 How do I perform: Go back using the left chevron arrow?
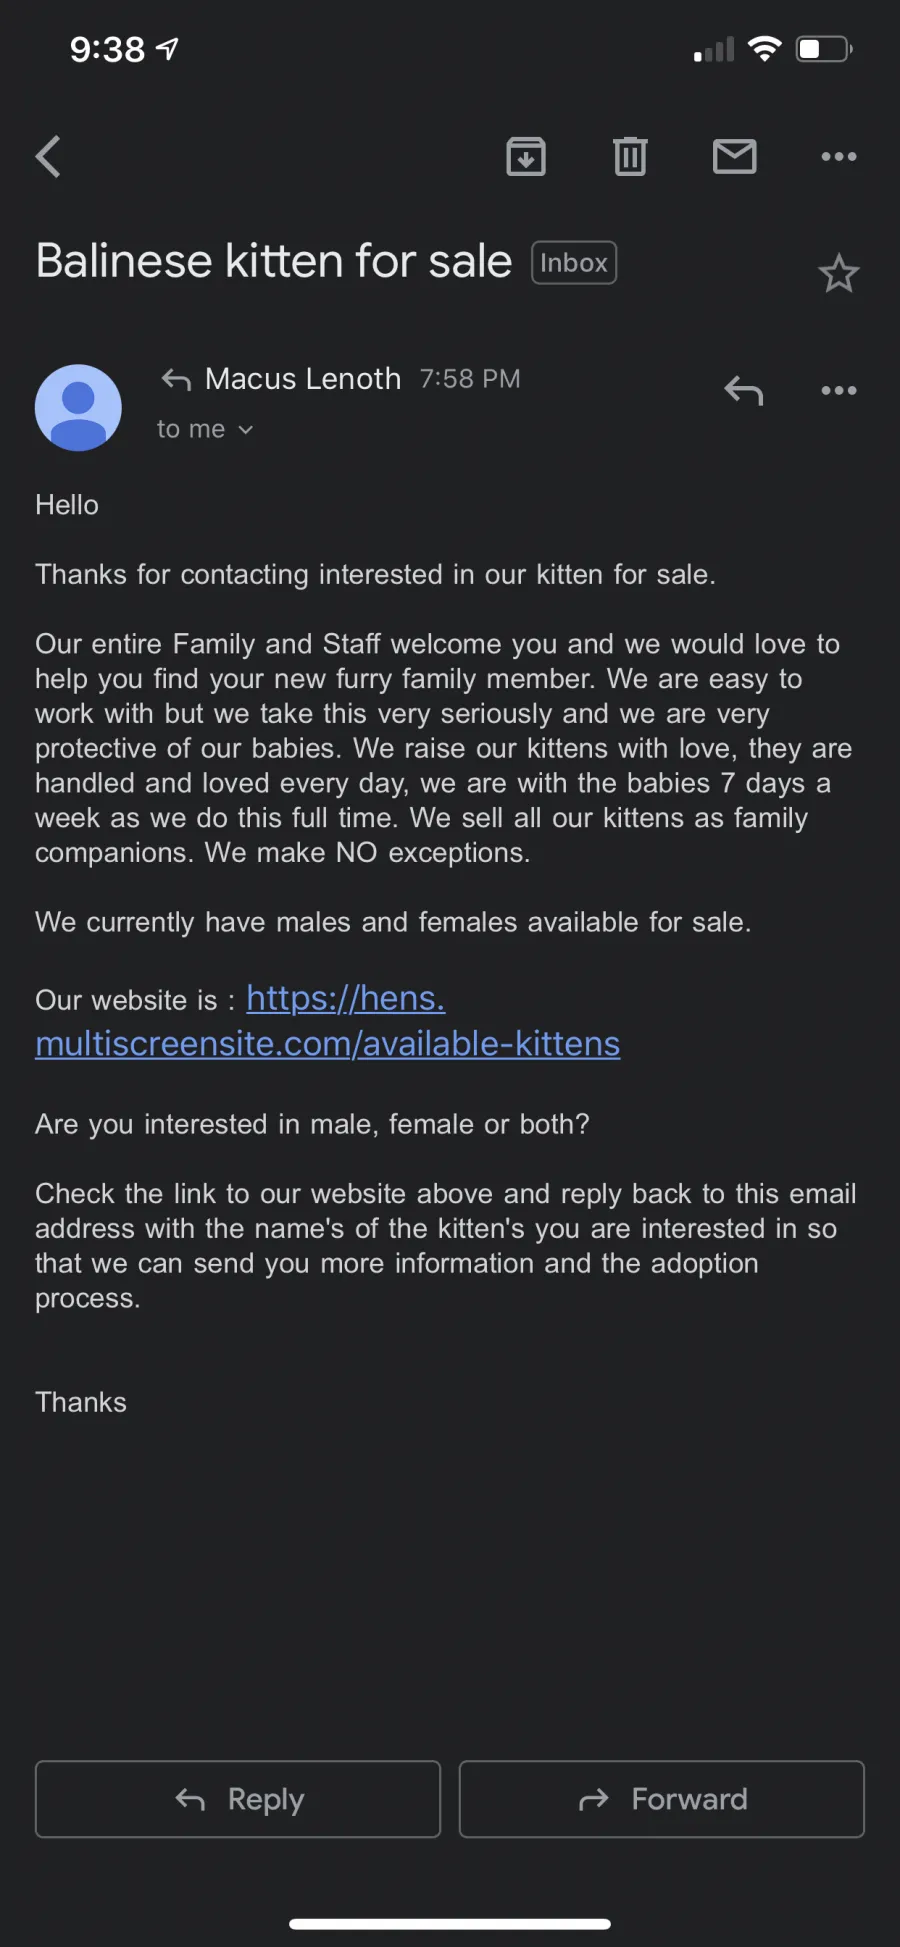(x=48, y=156)
